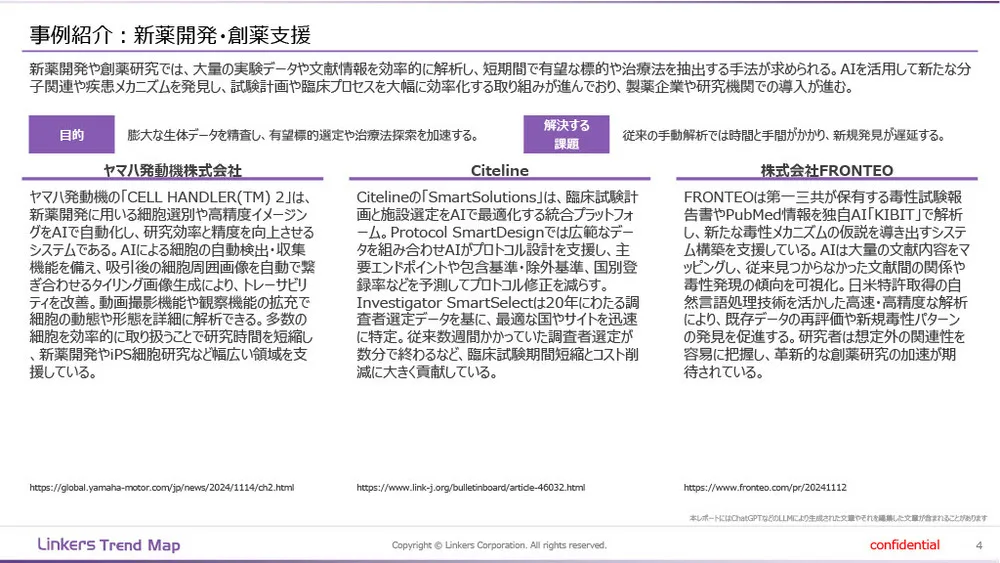
Task: Click the Linkers Trend Map logo
Action: (108, 545)
